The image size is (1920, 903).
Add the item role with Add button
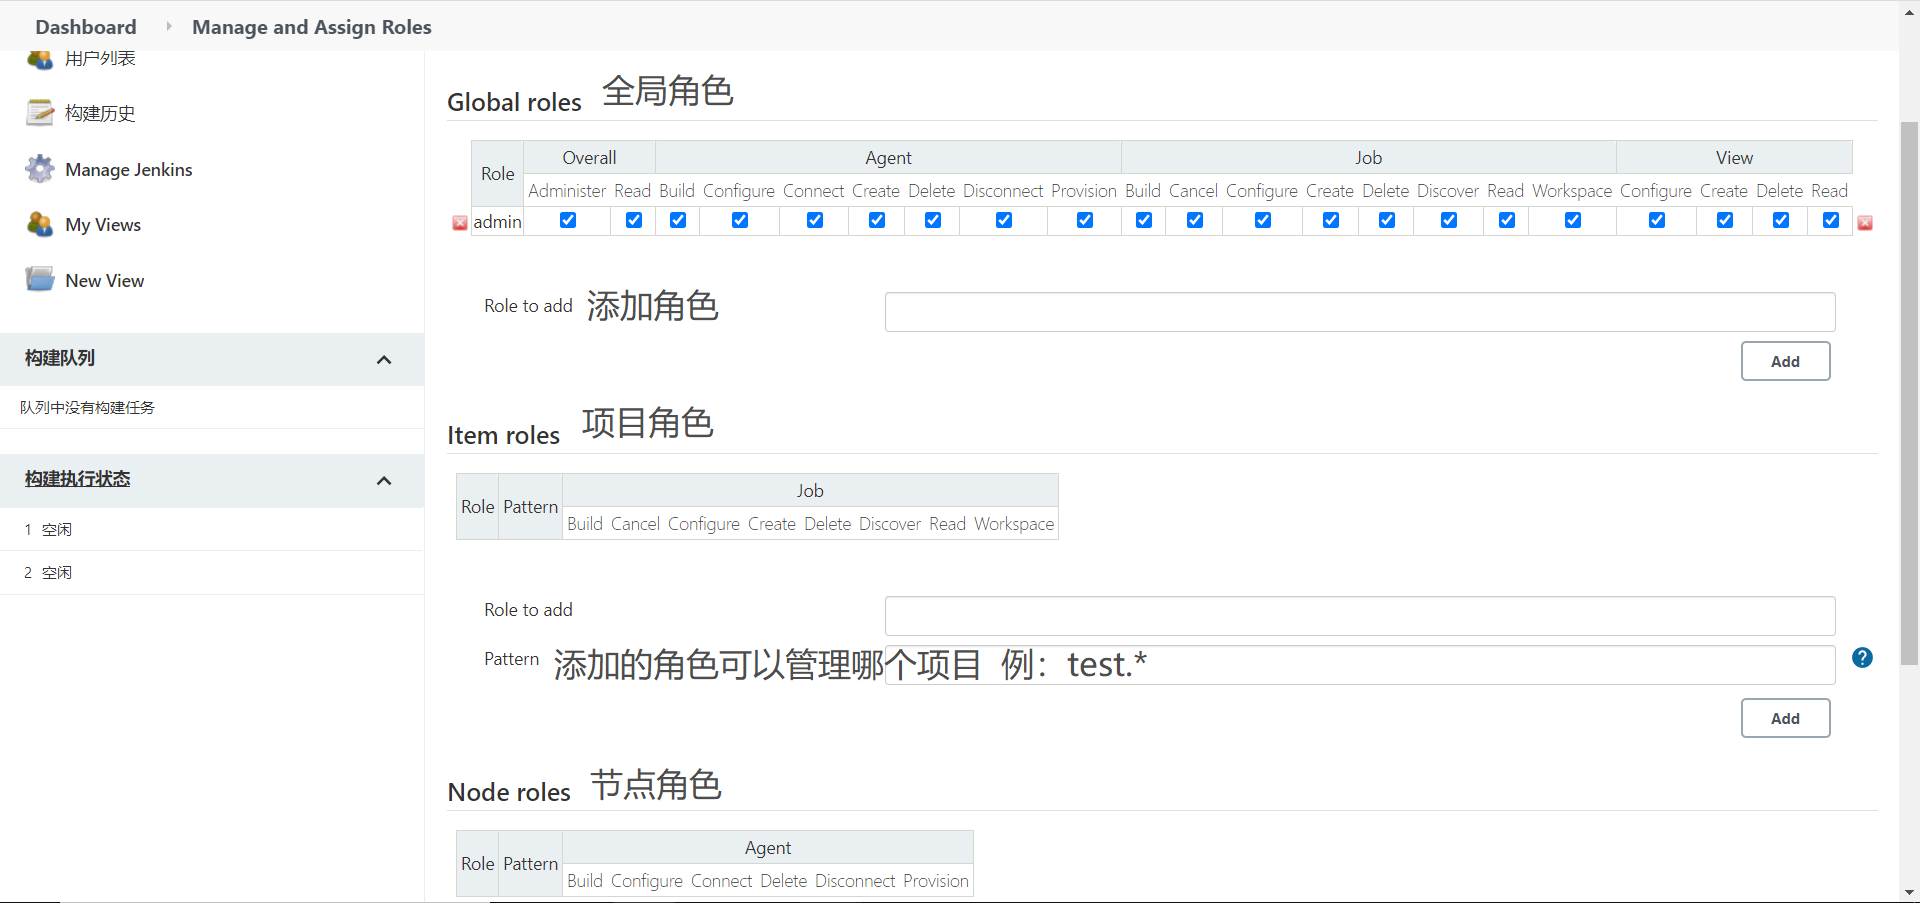(x=1786, y=718)
